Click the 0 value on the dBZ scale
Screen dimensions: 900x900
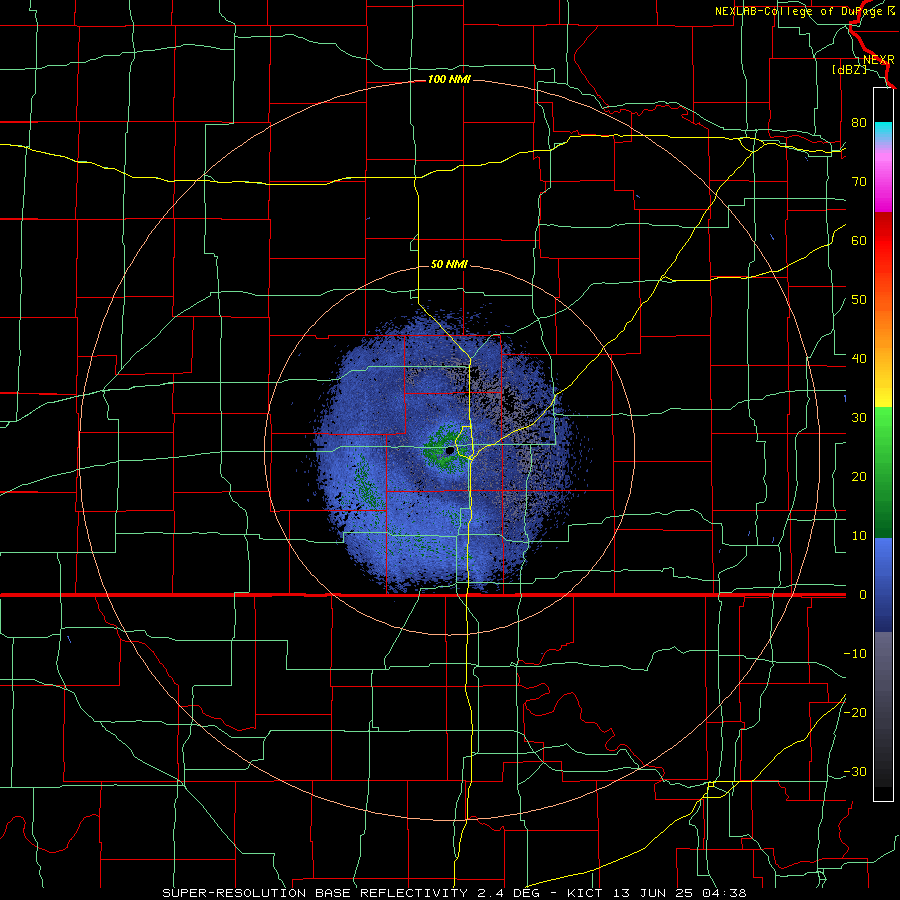point(863,595)
